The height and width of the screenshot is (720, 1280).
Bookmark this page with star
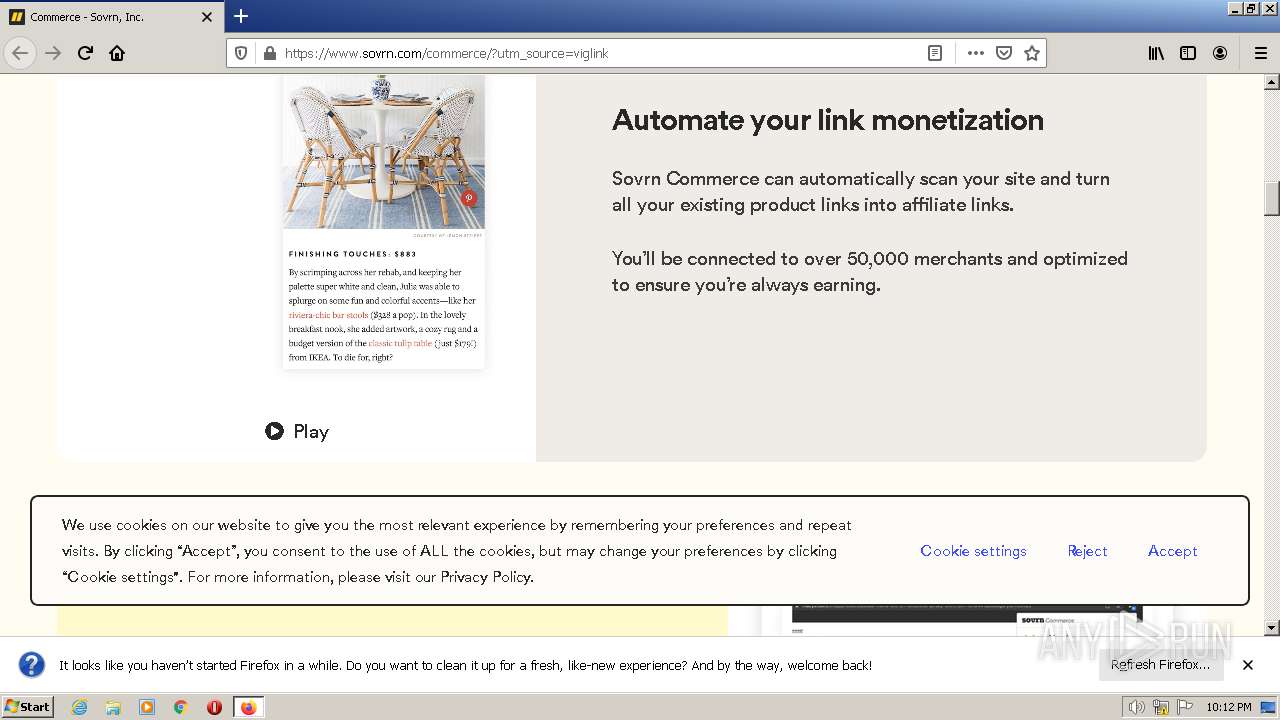click(x=1032, y=53)
